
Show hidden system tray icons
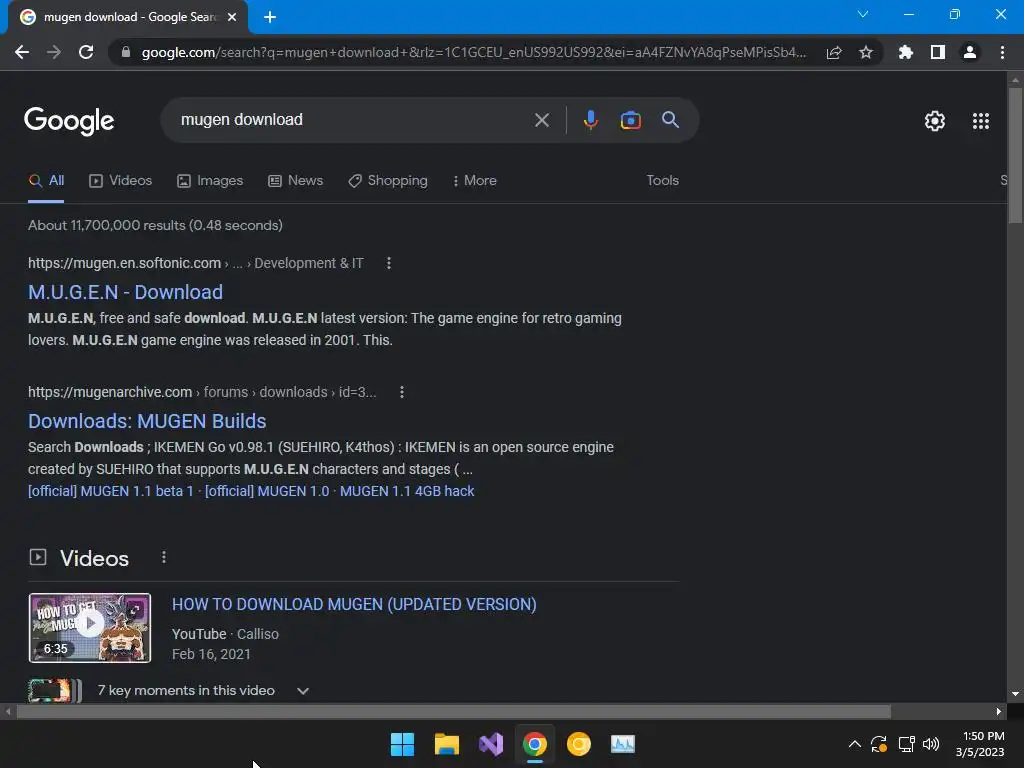854,744
